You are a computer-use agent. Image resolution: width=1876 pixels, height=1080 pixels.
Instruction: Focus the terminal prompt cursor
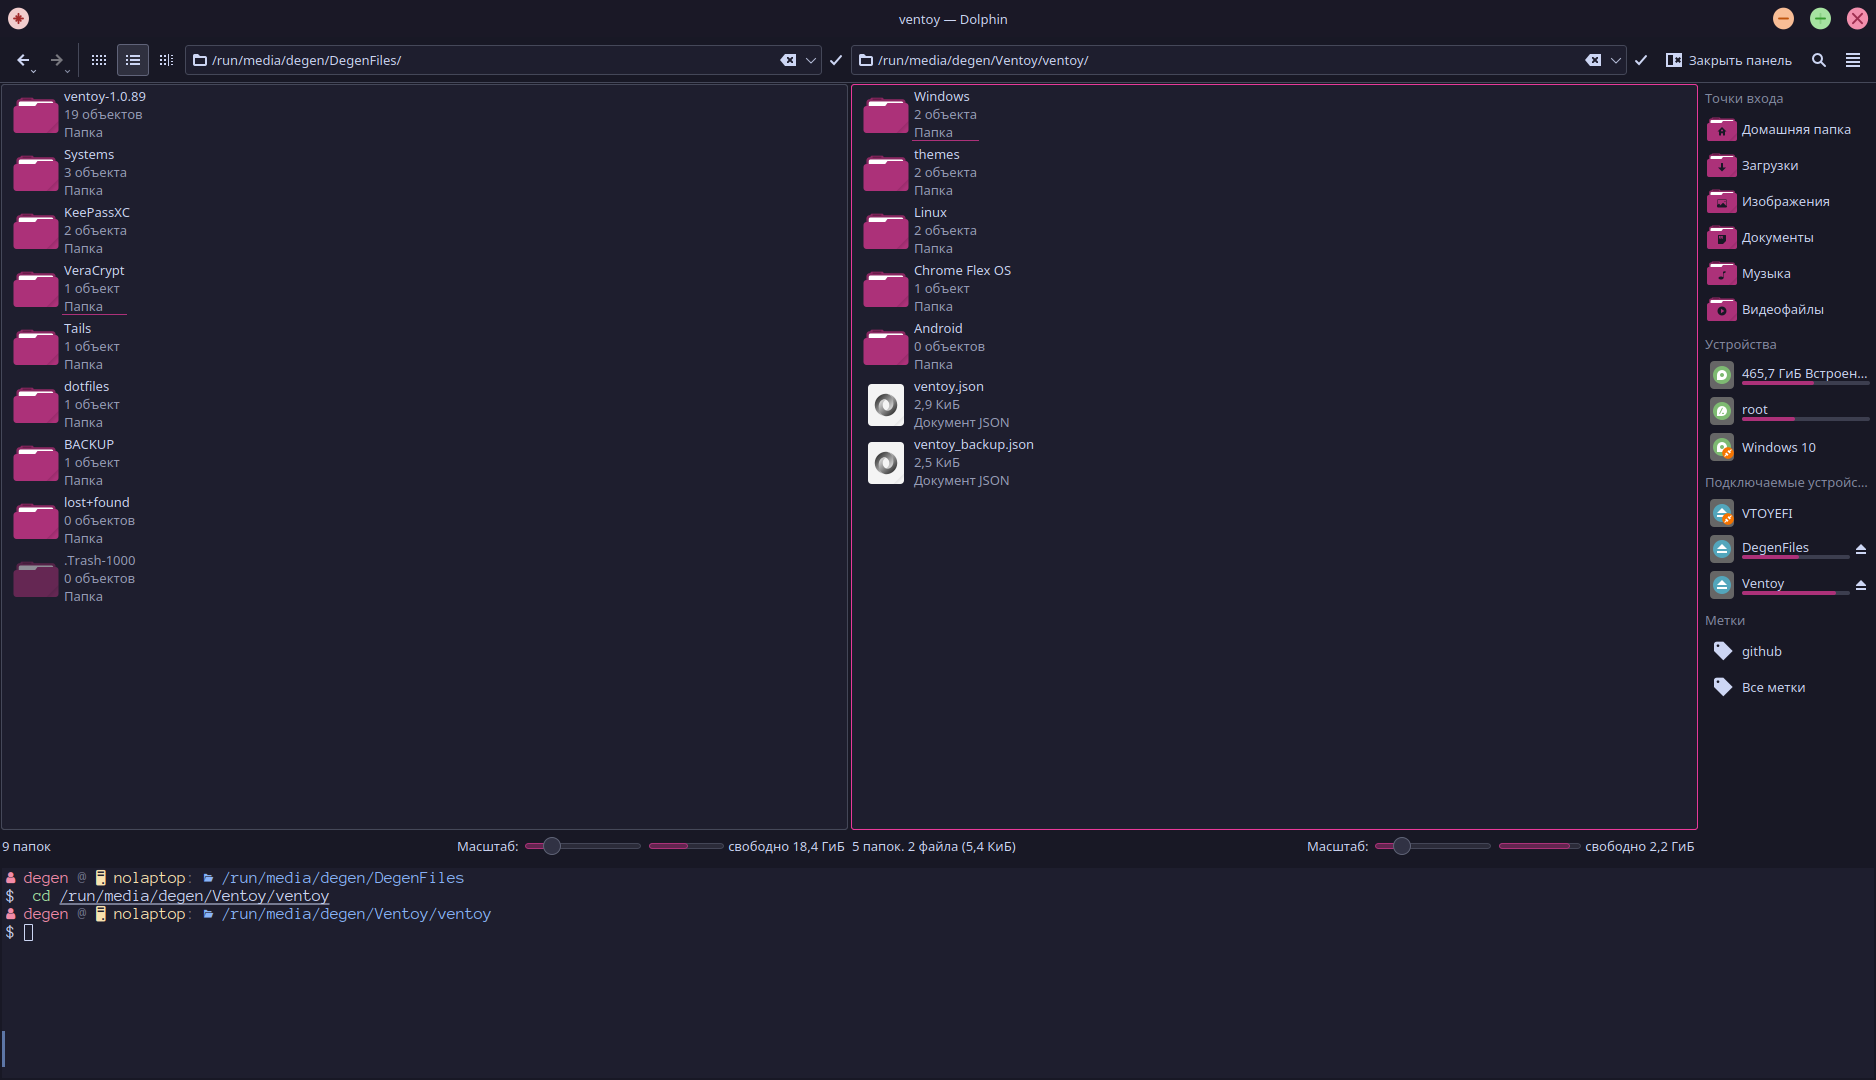29,932
